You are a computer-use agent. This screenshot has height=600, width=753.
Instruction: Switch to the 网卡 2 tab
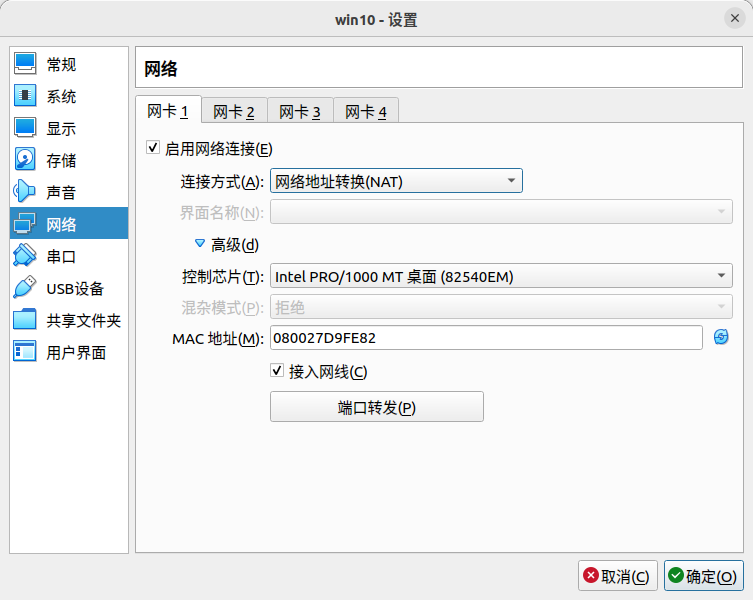coord(234,111)
